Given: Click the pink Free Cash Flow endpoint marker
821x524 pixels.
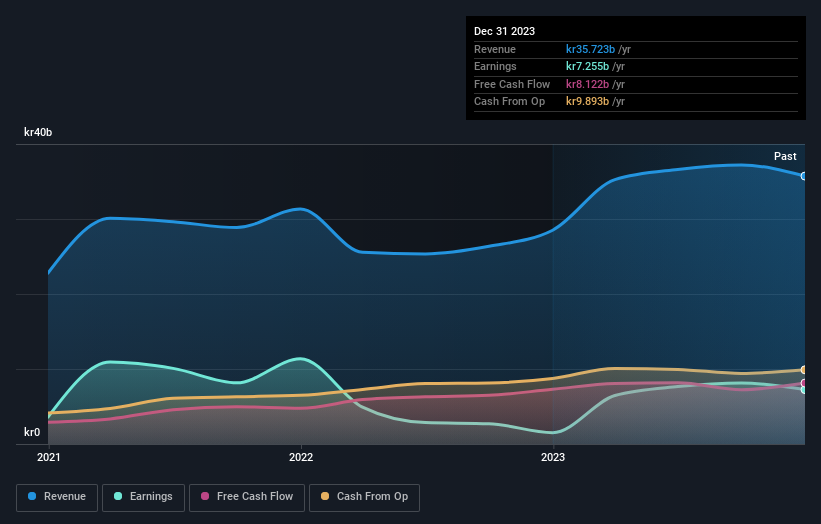Looking at the screenshot, I should (x=804, y=383).
